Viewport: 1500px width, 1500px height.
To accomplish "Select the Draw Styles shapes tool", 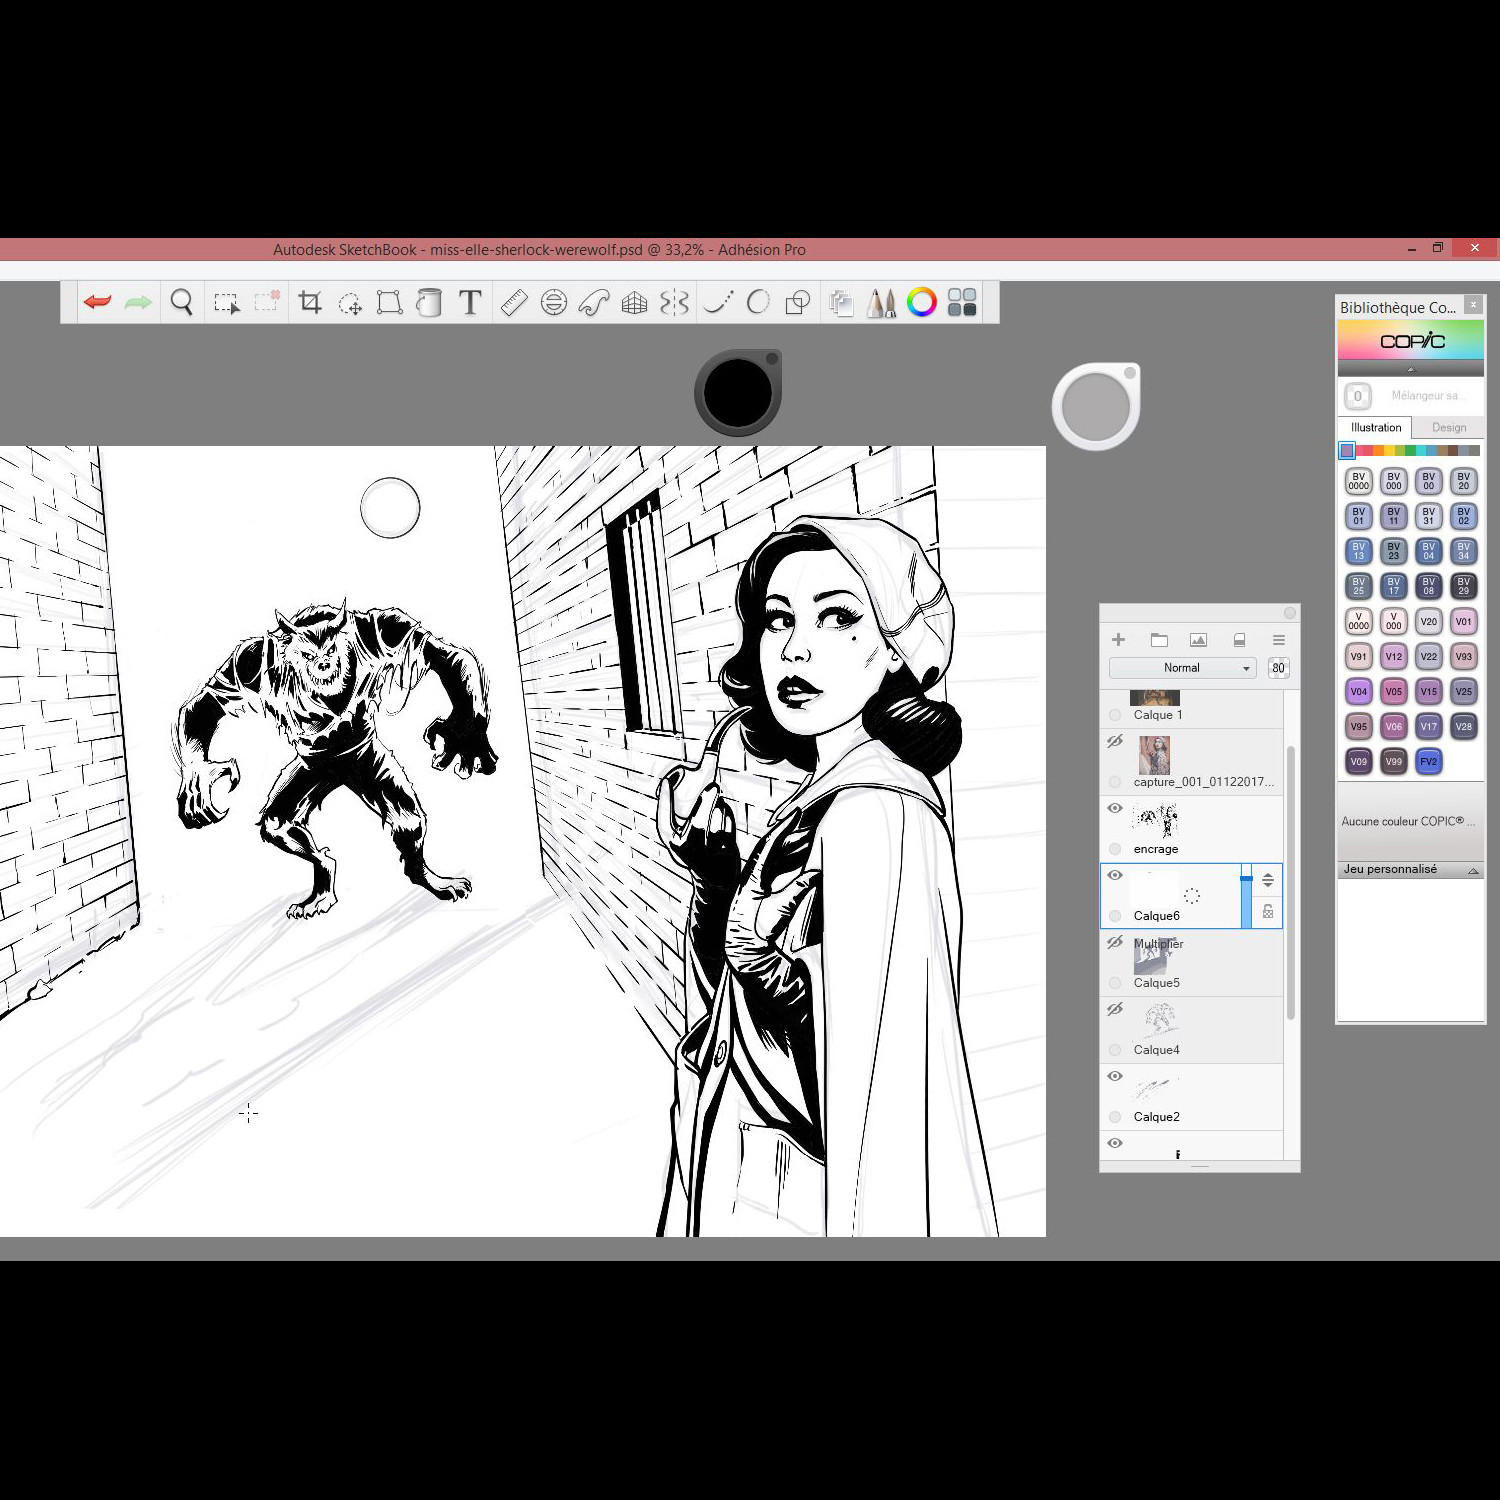I will 798,302.
